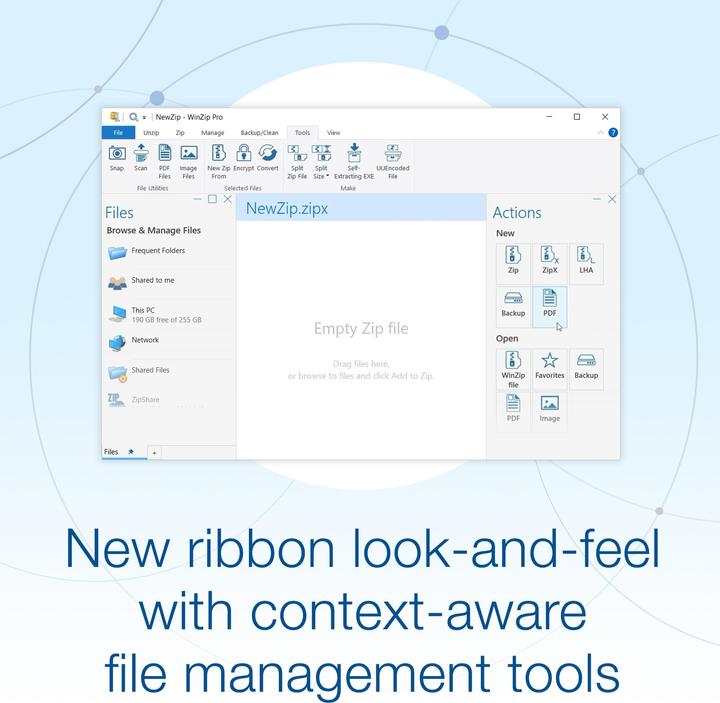Click the Convert icon
Screen dimensions: 720x703
tap(268, 153)
